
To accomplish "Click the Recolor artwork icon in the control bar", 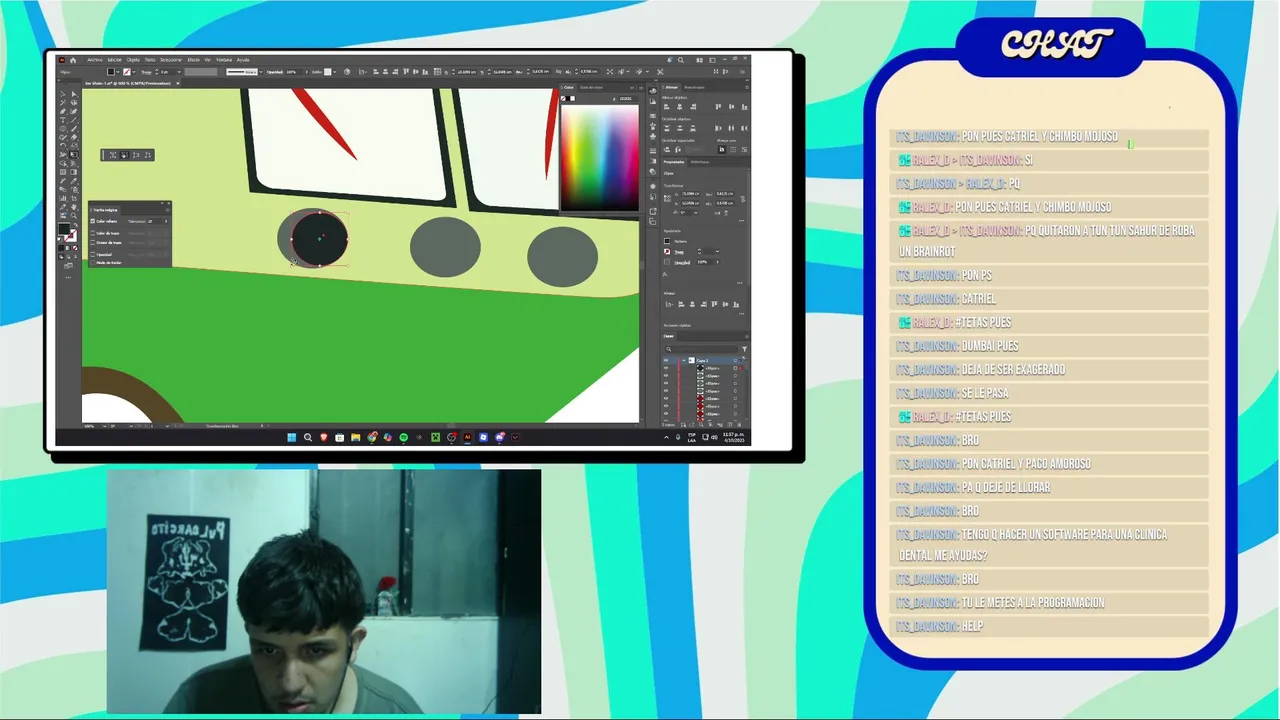I will [x=347, y=72].
